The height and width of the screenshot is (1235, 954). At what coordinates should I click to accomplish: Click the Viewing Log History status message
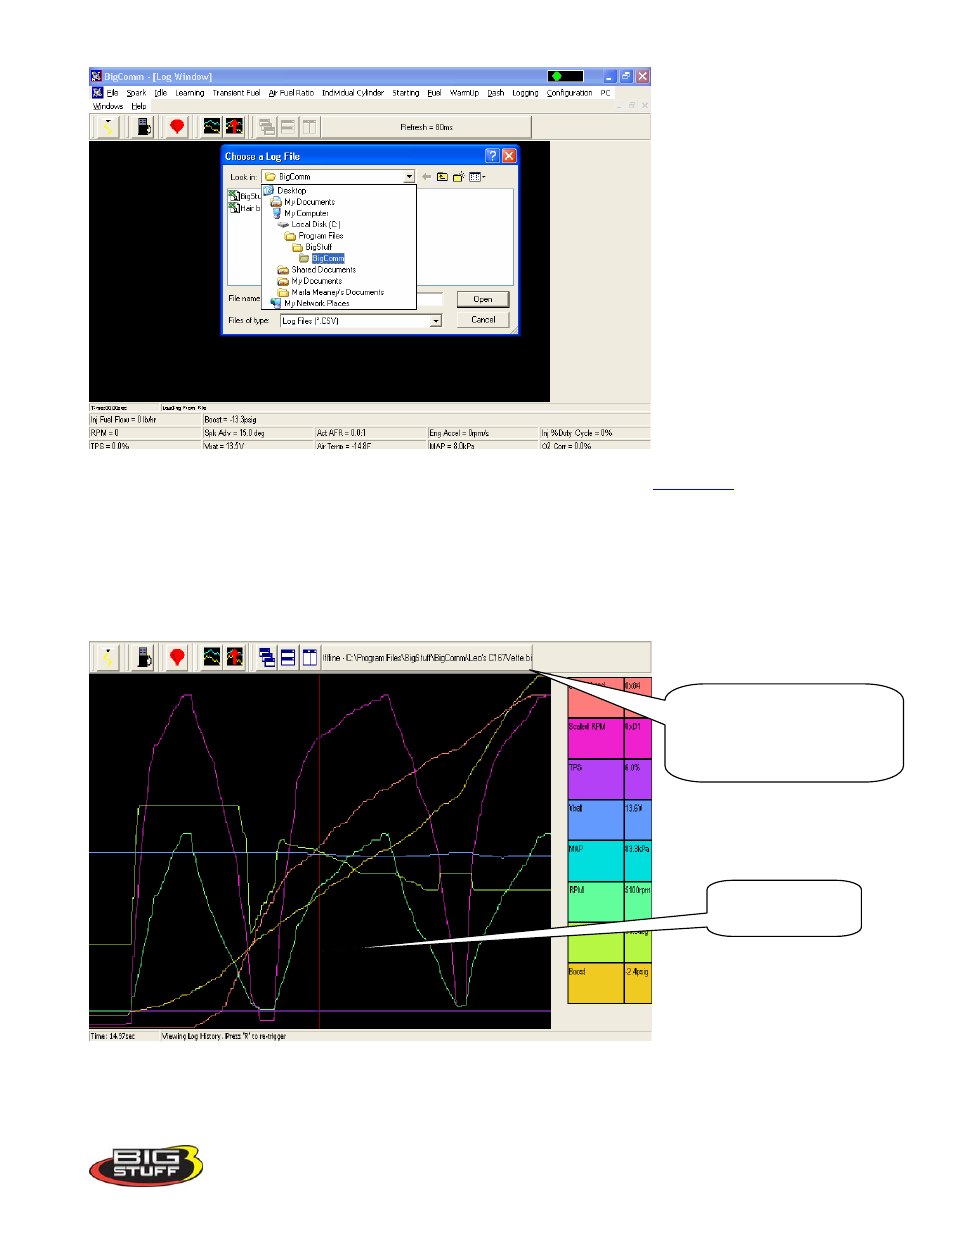click(224, 1036)
